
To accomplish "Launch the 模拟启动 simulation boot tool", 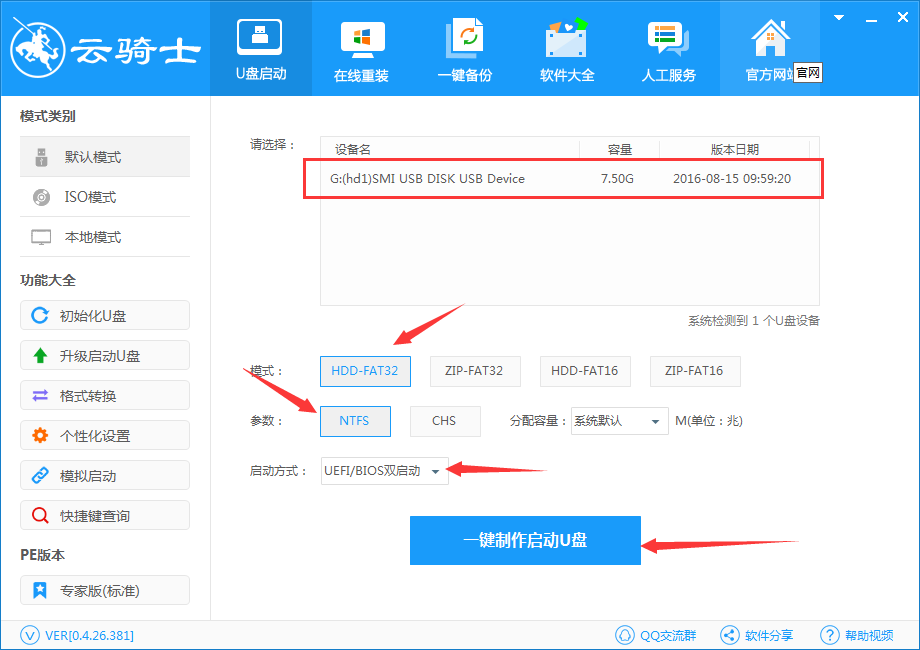I will tap(104, 475).
